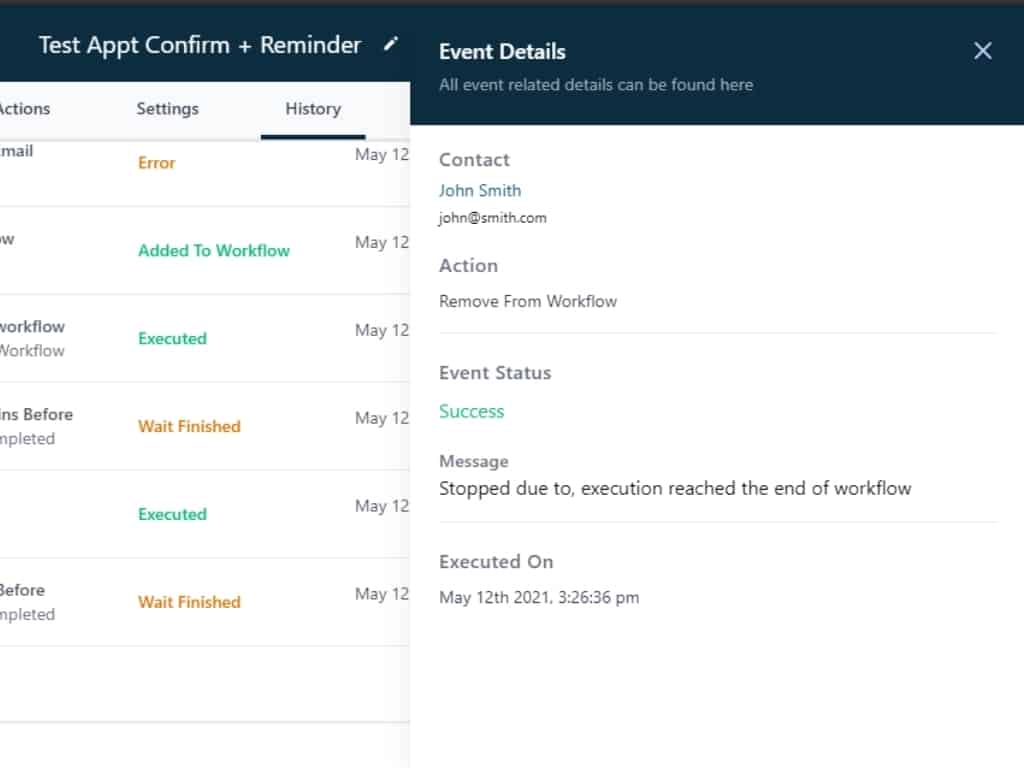The height and width of the screenshot is (768, 1024).
Task: Click the Stopped due to message text
Action: pos(675,489)
